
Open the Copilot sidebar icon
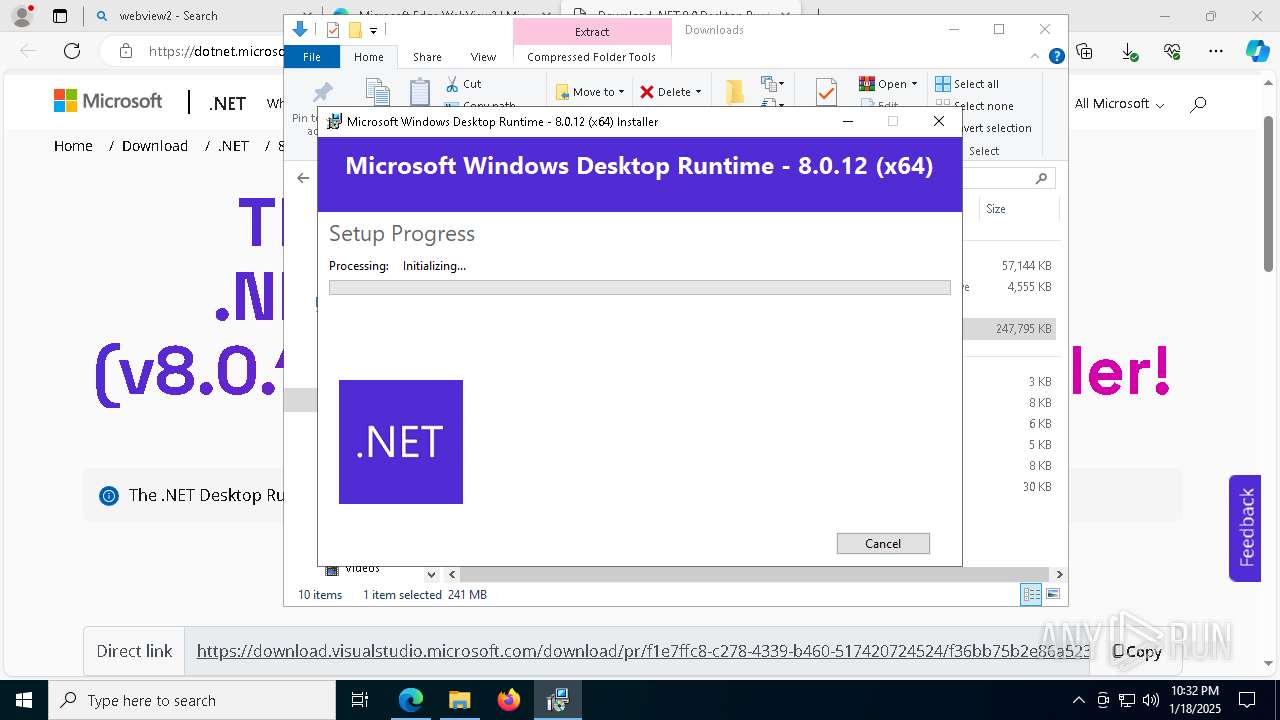[1257, 51]
